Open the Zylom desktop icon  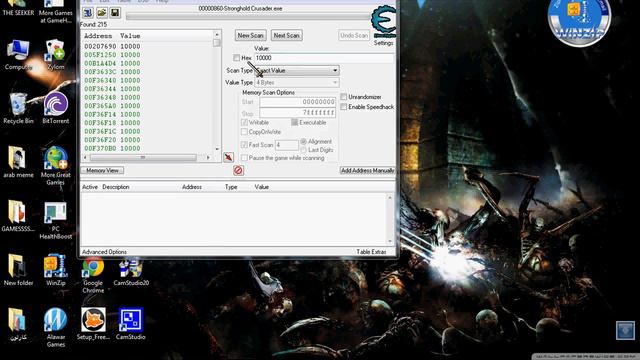(x=56, y=55)
